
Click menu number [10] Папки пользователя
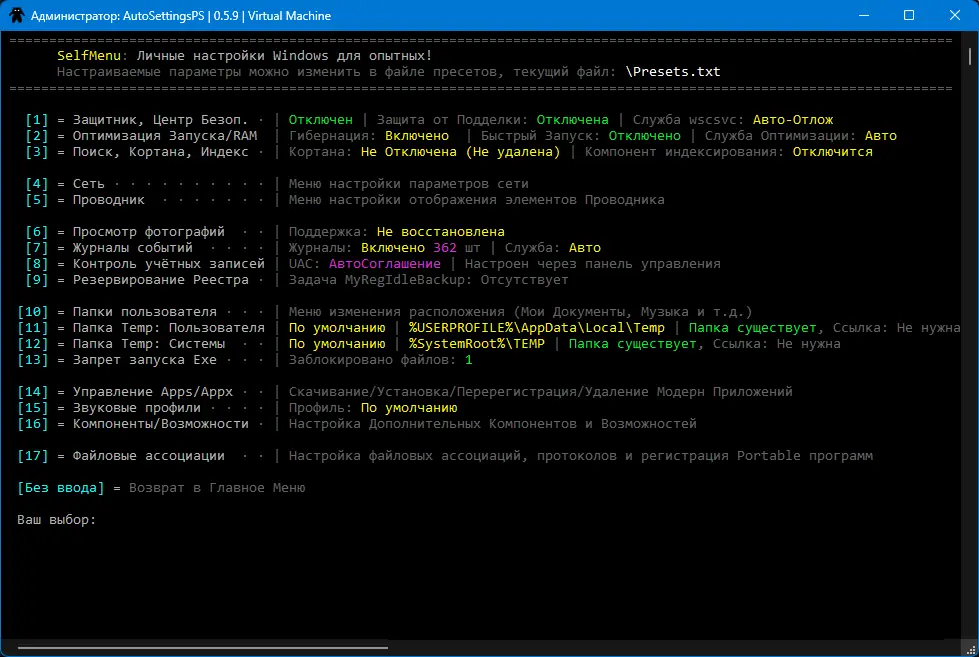click(x=32, y=312)
